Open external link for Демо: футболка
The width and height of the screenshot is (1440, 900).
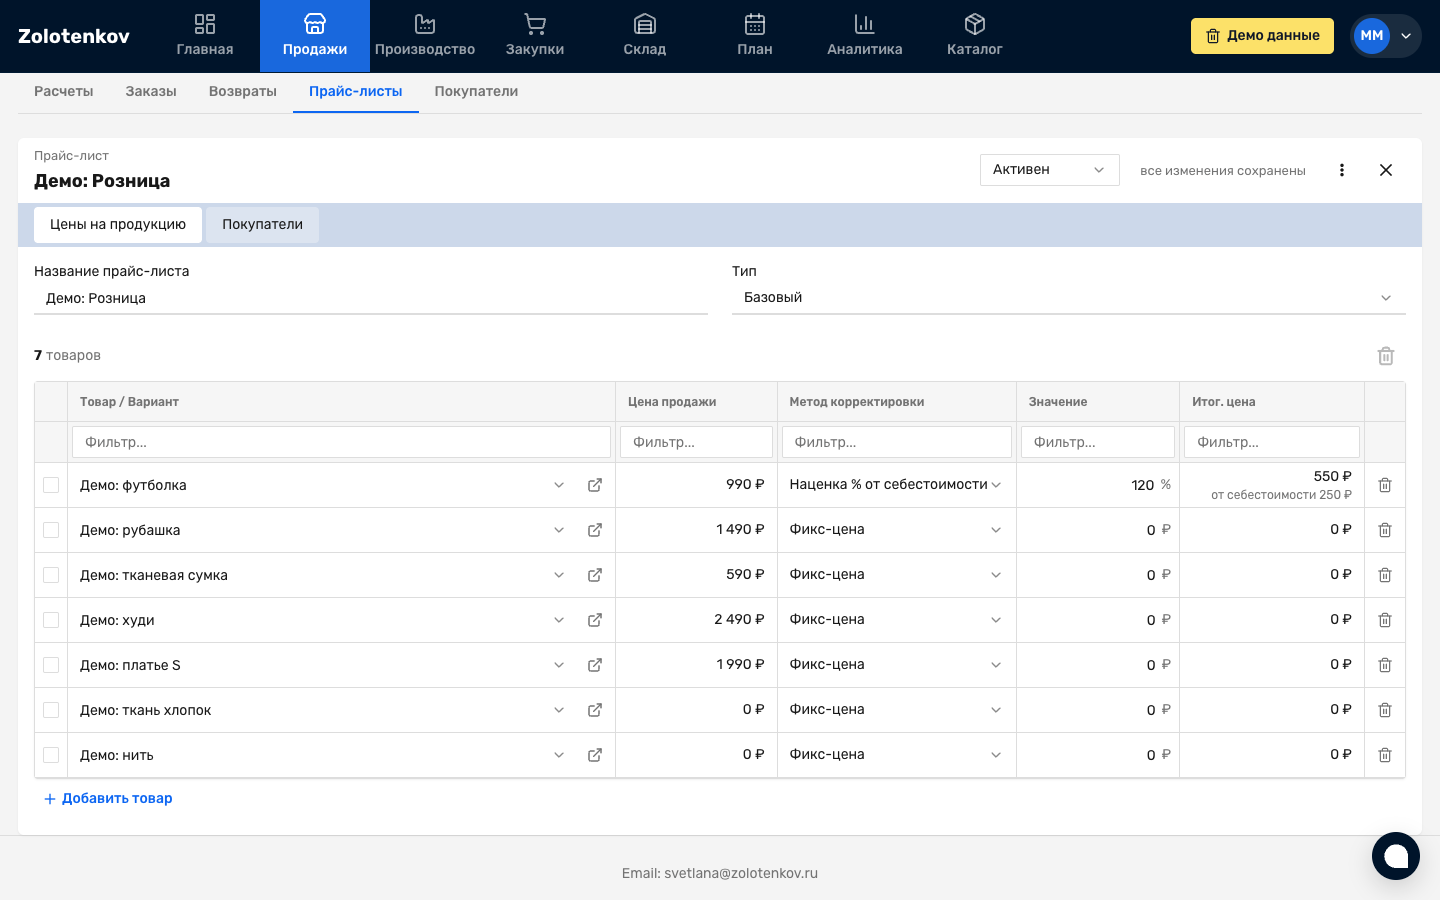point(595,485)
